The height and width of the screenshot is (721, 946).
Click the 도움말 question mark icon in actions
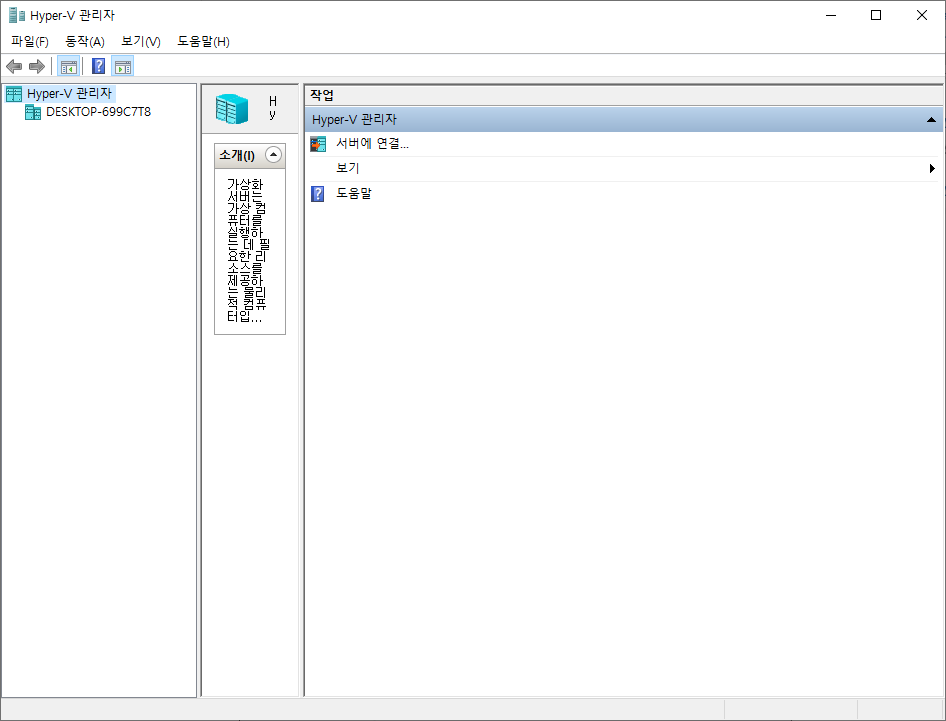click(x=317, y=194)
